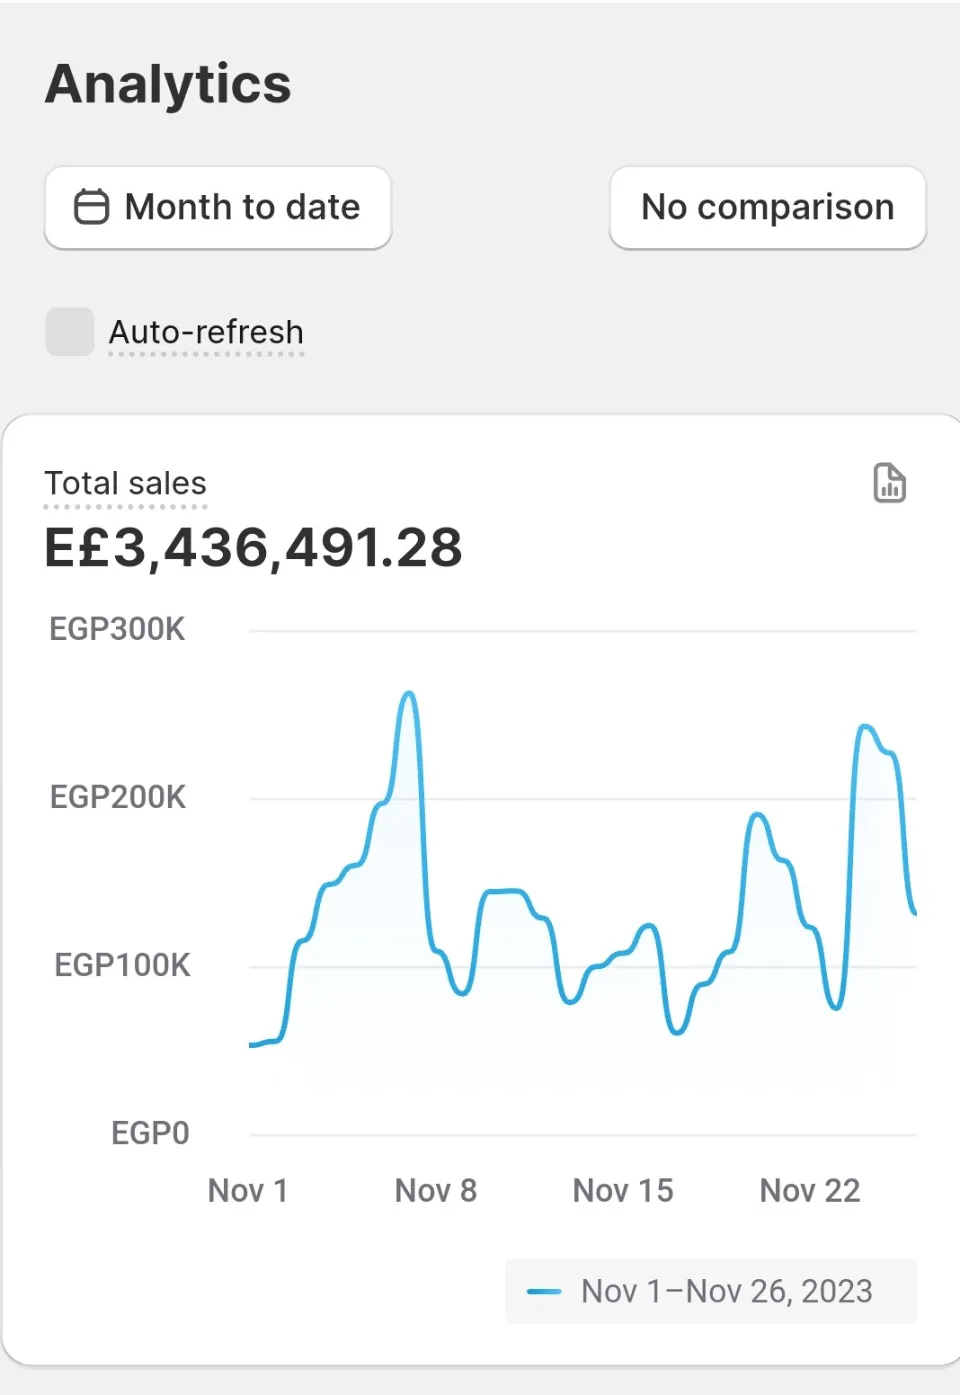The height and width of the screenshot is (1395, 960).
Task: Click the Total sales heading link
Action: 126,484
